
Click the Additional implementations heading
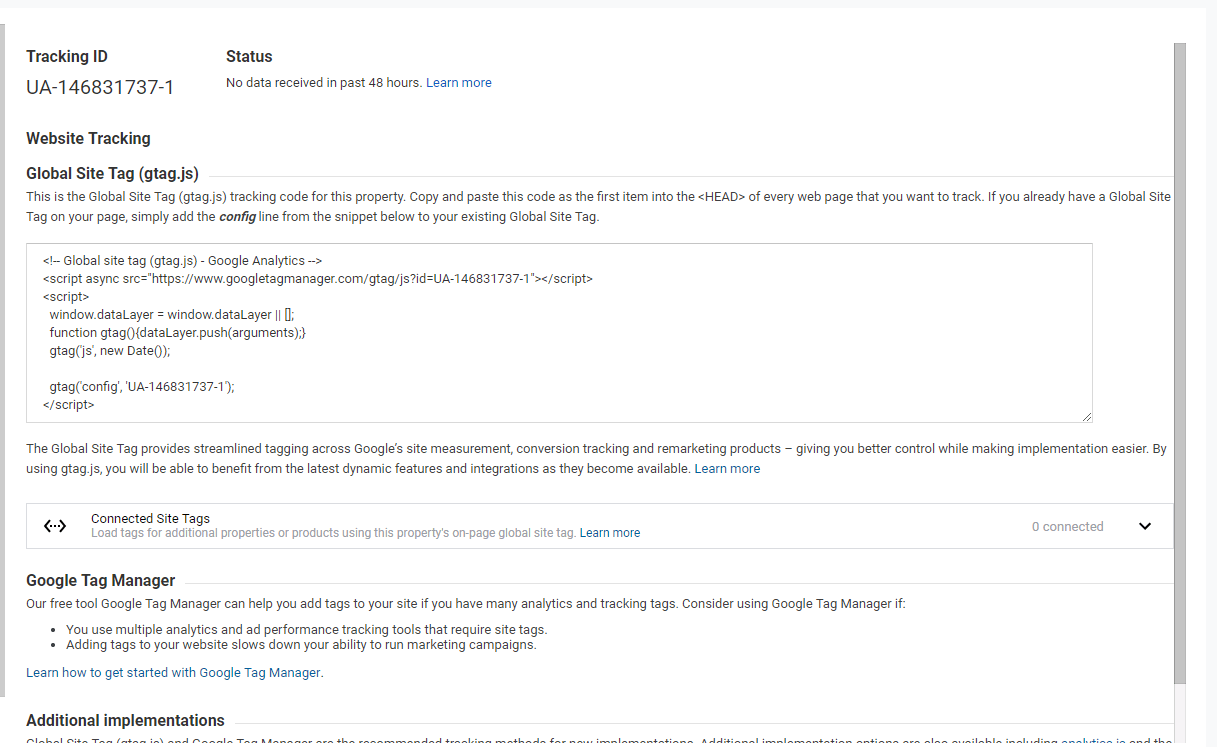[125, 720]
